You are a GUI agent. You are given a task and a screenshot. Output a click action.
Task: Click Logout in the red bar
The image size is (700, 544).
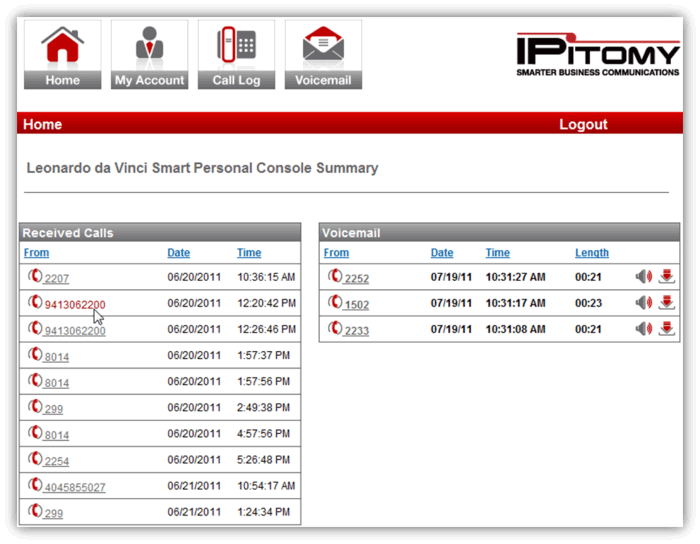[583, 124]
